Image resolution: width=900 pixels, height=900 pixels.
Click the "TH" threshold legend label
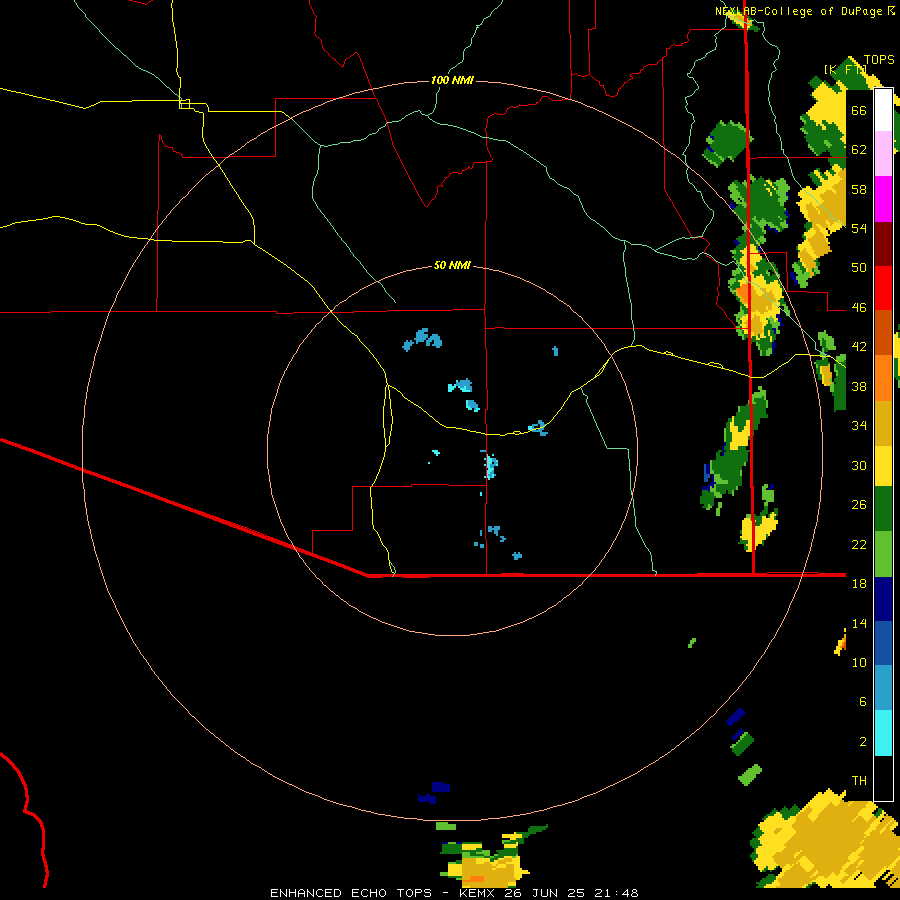(x=859, y=781)
